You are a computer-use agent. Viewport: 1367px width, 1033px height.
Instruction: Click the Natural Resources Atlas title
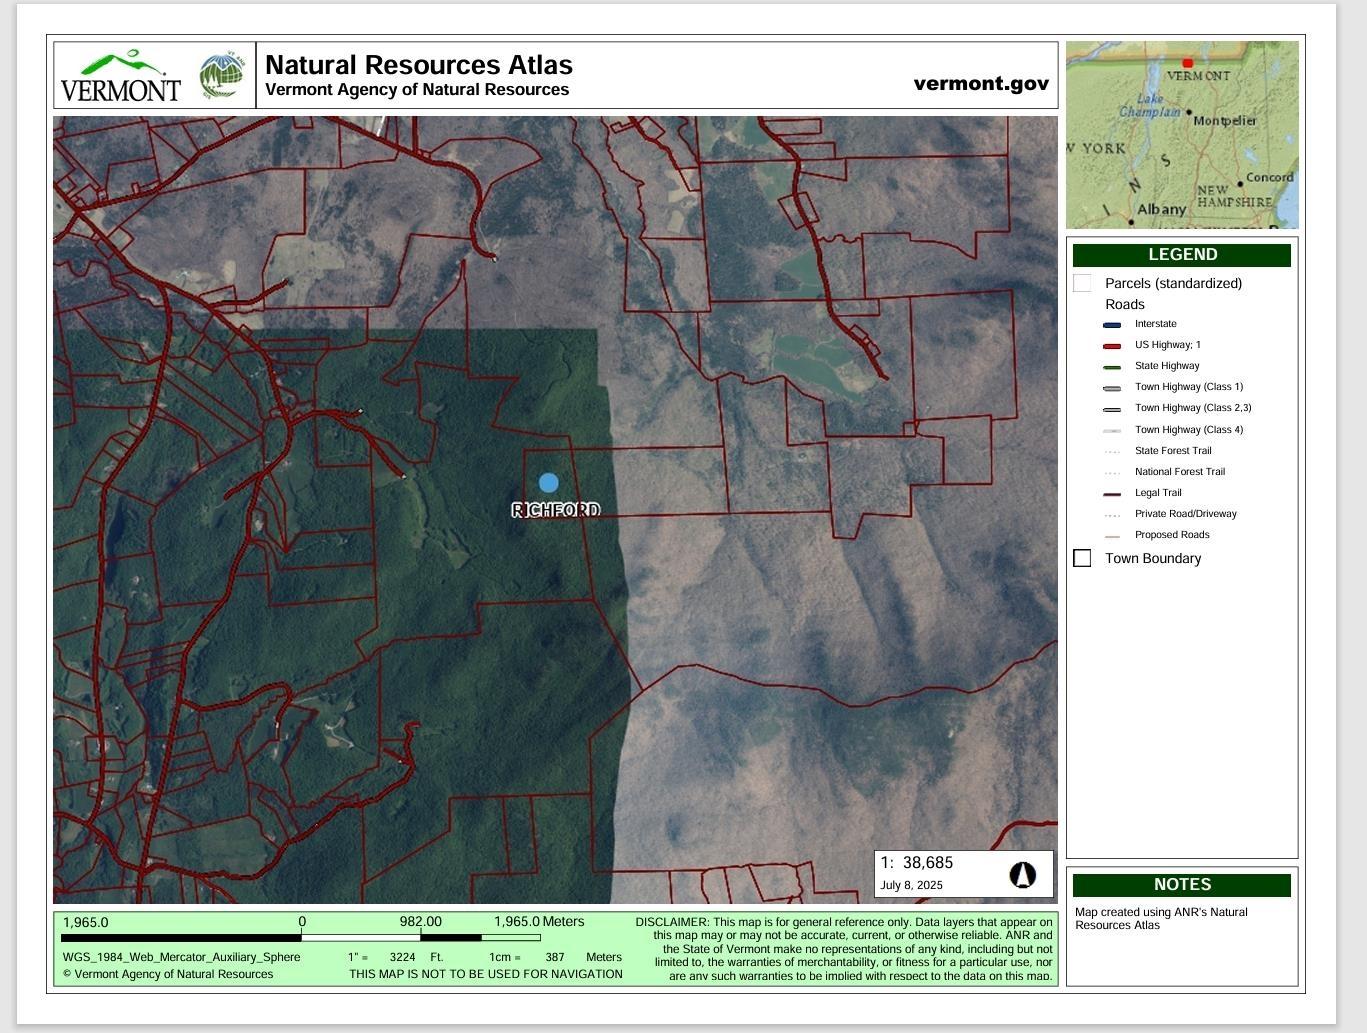[x=419, y=65]
